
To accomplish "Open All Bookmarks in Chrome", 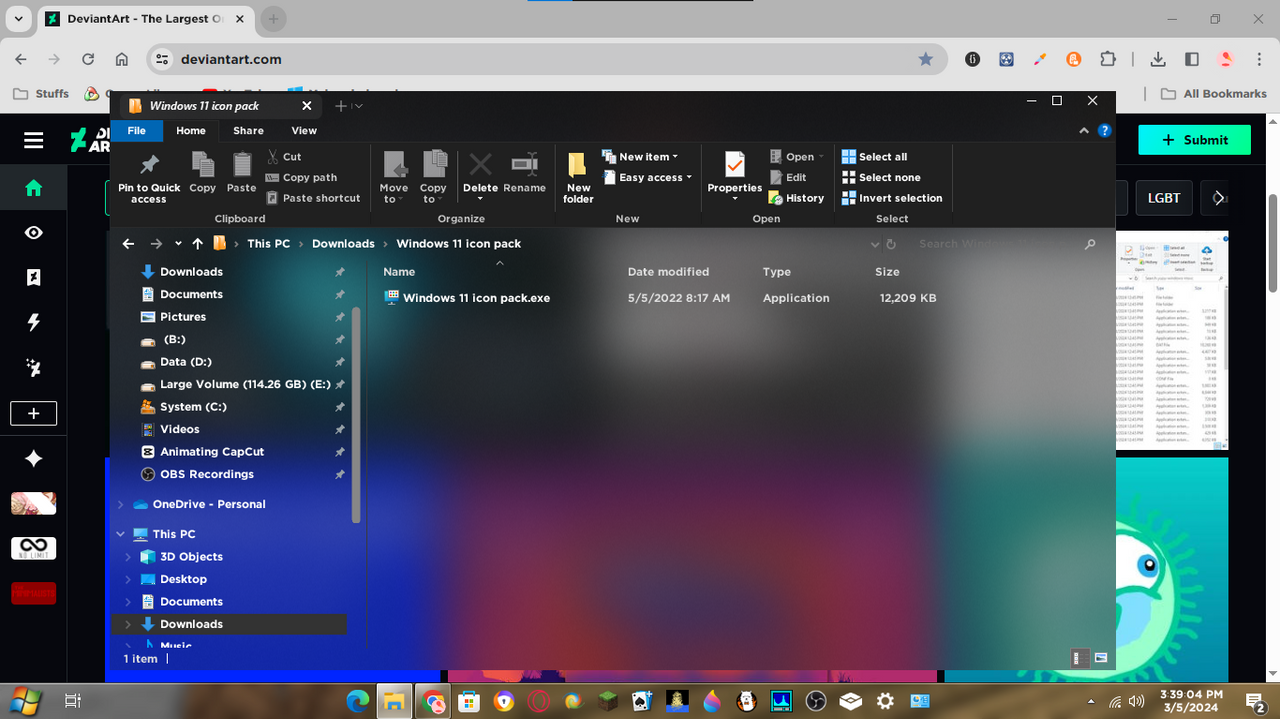I will pos(1215,94).
